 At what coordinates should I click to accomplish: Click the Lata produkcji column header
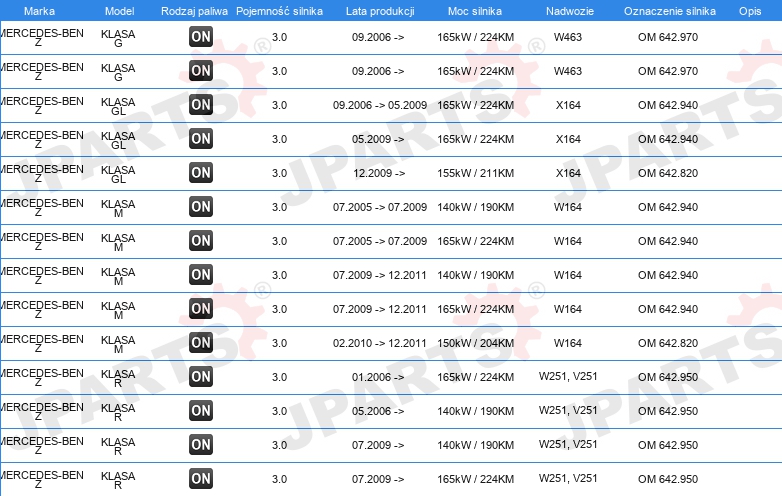tap(380, 11)
